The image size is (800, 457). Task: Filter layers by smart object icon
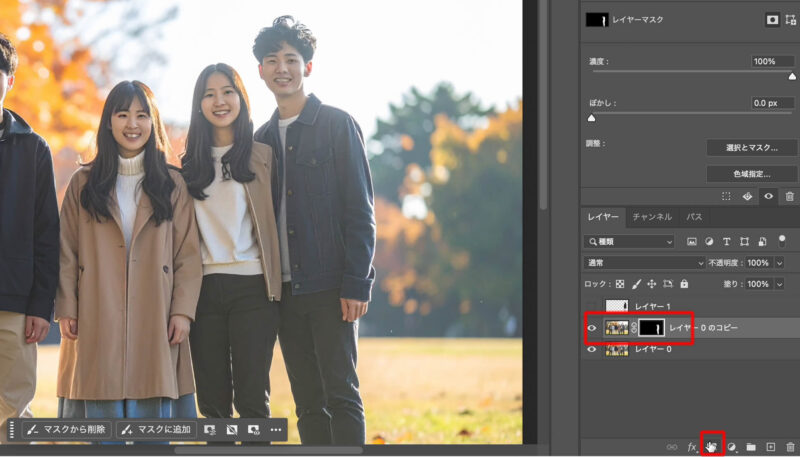(762, 242)
